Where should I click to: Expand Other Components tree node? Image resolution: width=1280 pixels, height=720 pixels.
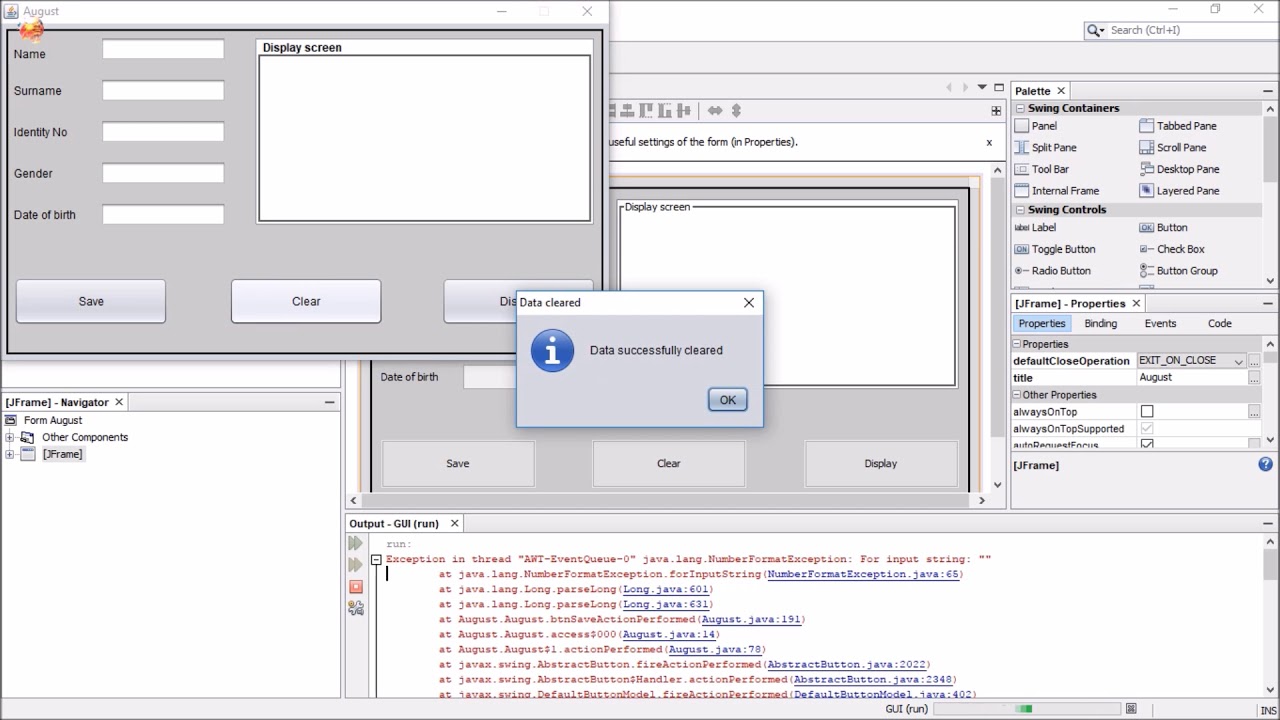10,437
